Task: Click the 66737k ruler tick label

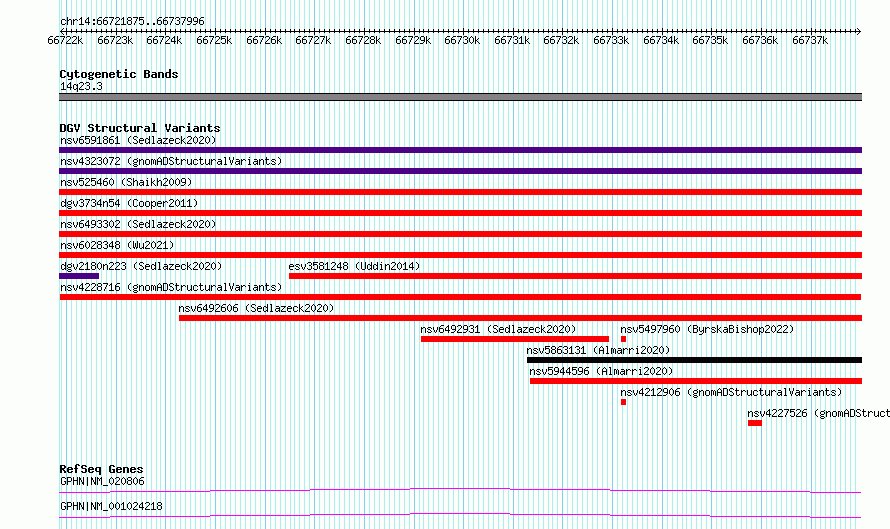Action: 810,40
